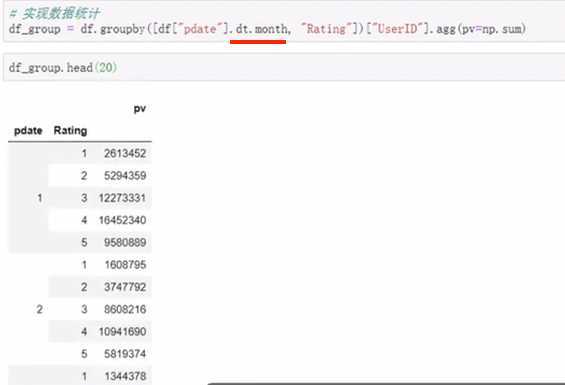Click the pv column header

coord(140,109)
